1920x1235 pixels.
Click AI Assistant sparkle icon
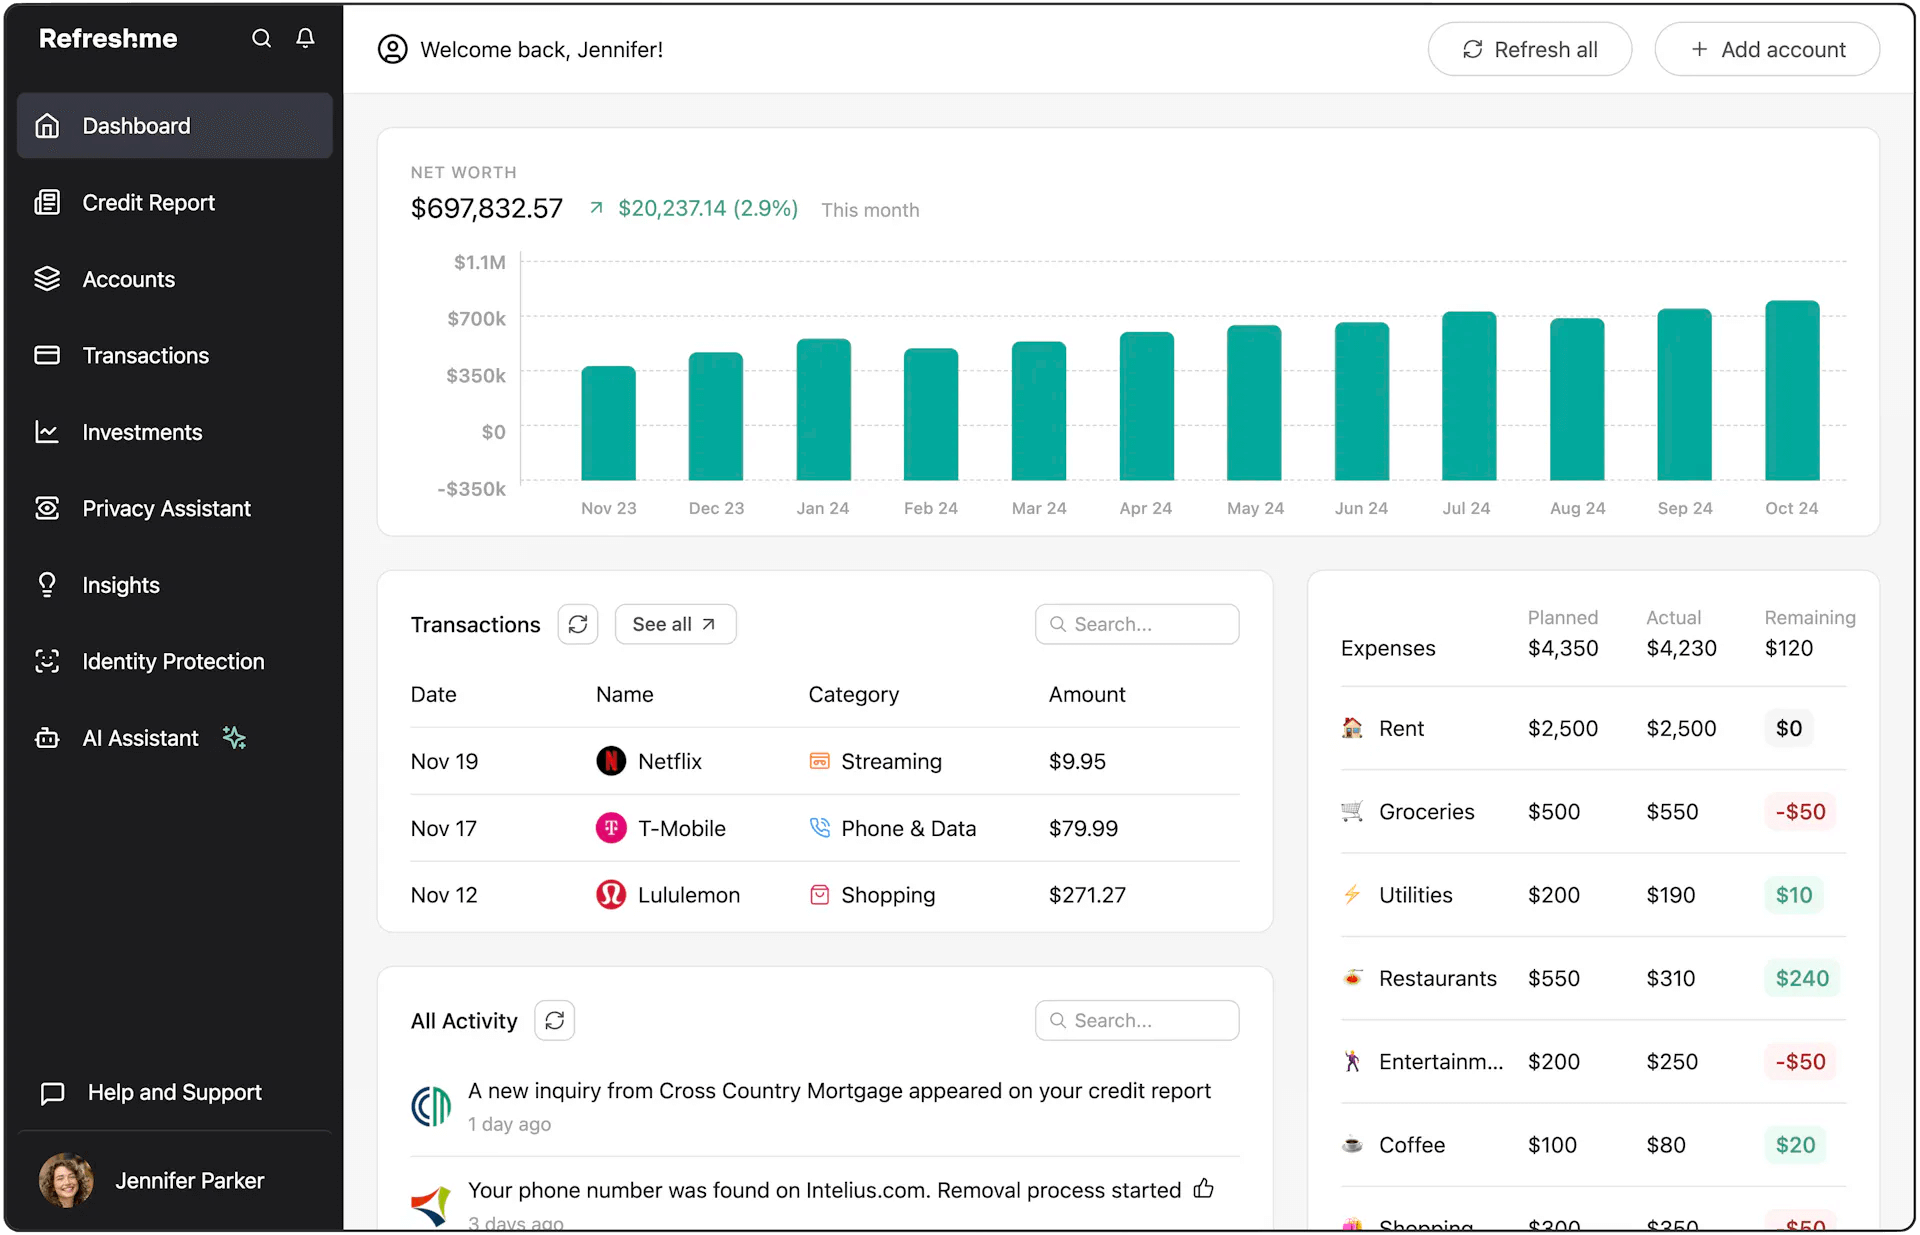click(234, 738)
